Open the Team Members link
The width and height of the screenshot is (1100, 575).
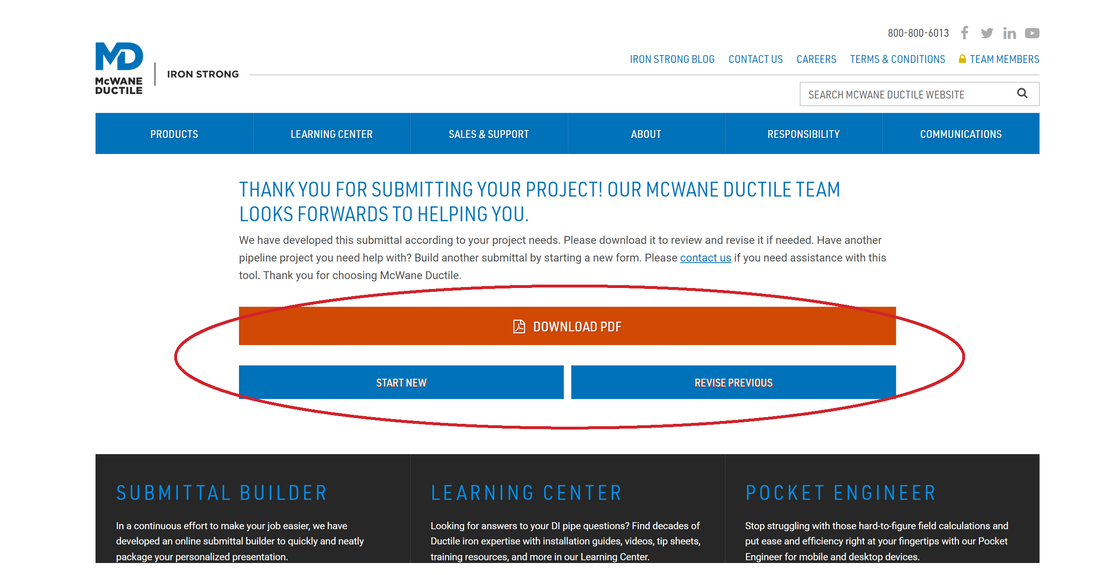1005,60
